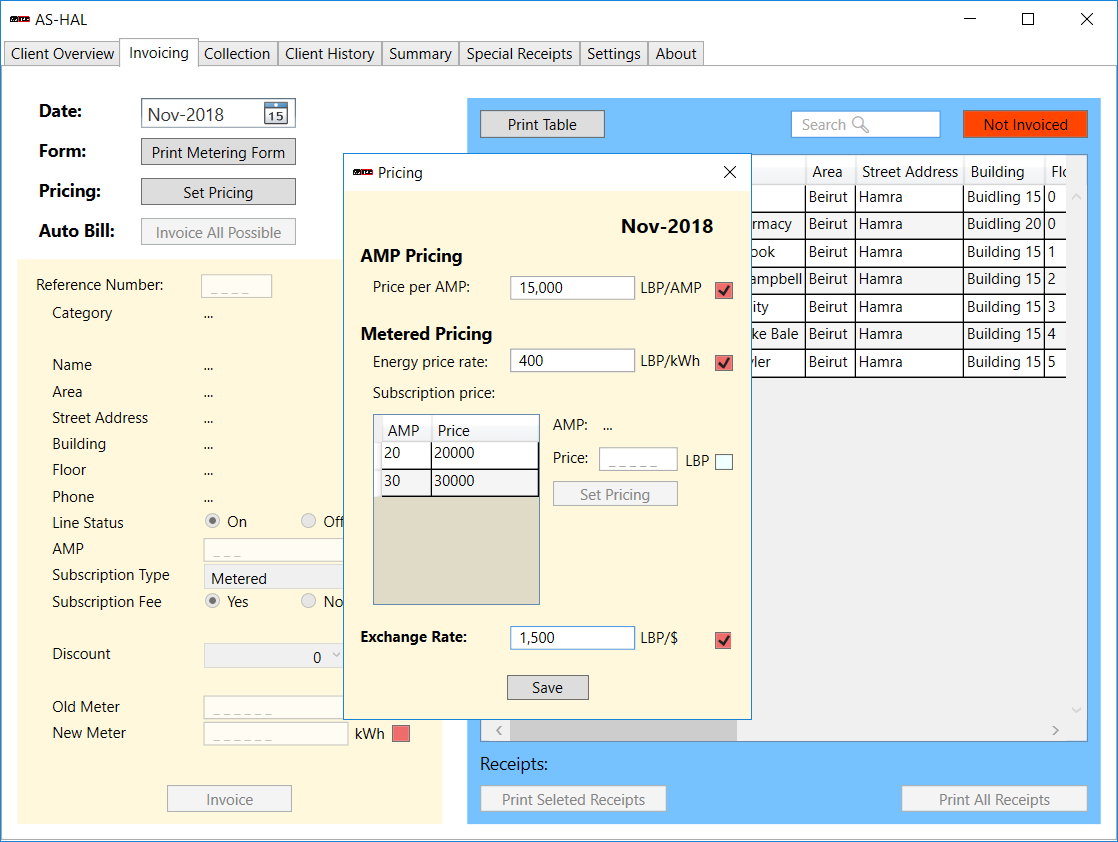Check the subscription Price LBP checkbox
Screen dimensions: 1118x842
(x=724, y=462)
